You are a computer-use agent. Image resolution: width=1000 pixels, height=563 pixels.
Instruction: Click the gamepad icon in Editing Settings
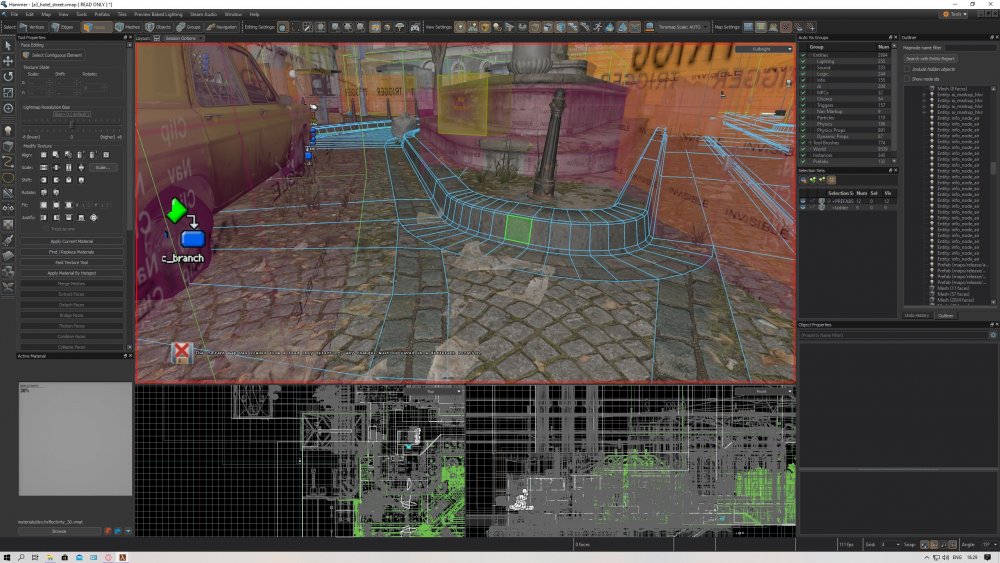click(415, 27)
